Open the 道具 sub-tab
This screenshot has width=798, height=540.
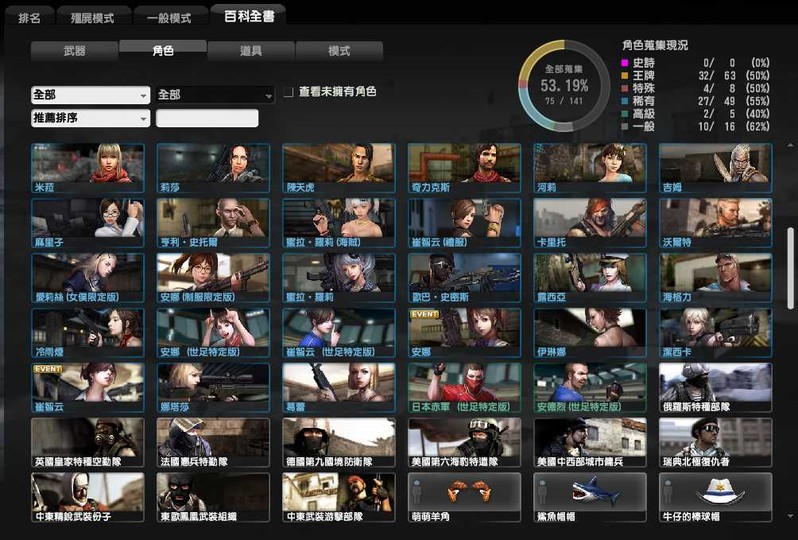[x=251, y=51]
